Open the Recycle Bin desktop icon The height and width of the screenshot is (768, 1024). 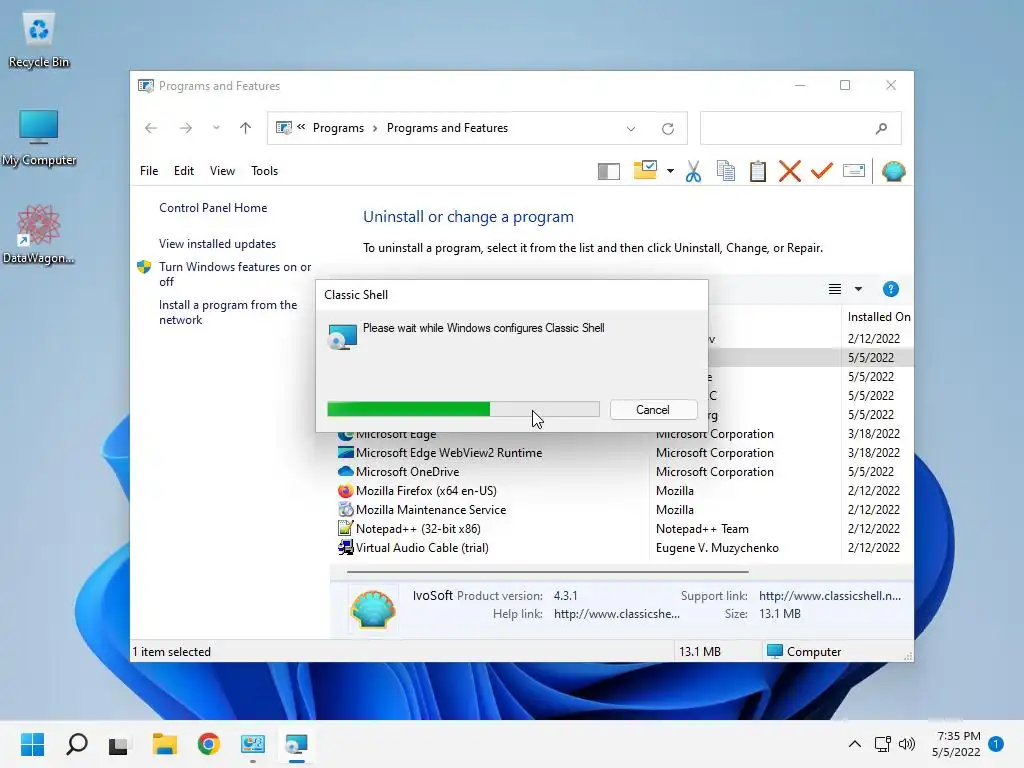[x=39, y=39]
